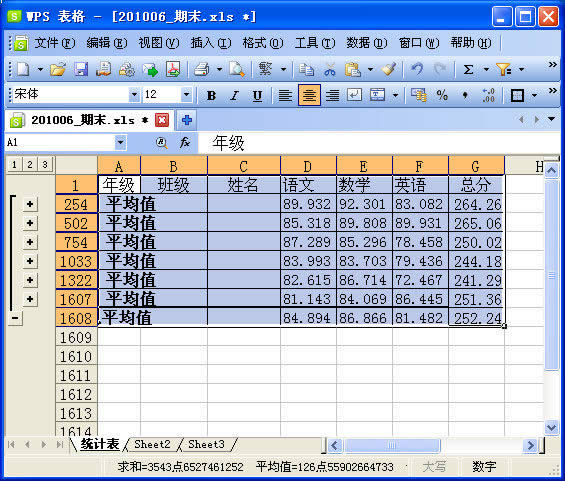Screen dimensions: 565x481
Task: Click outline level 2 button
Action: pos(30,165)
